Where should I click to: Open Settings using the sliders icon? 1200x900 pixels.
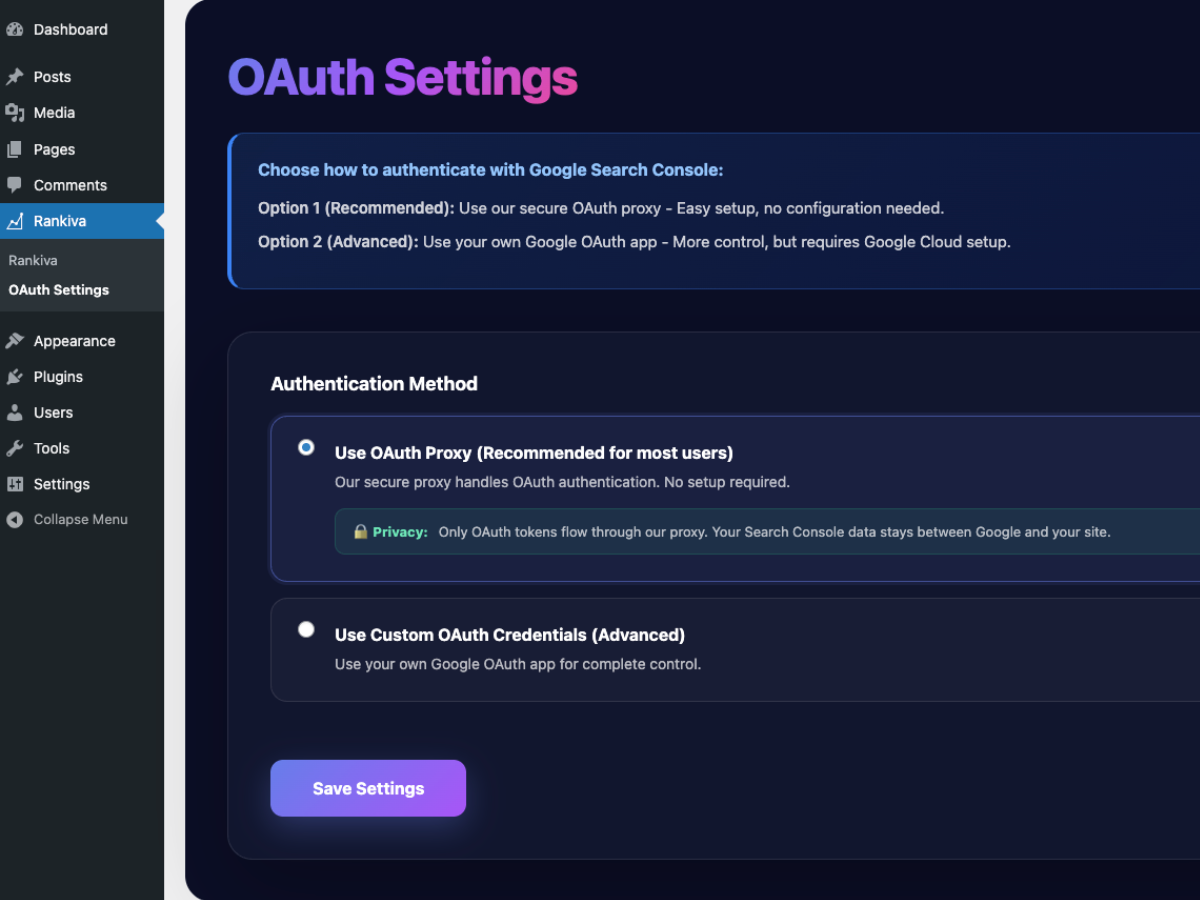coord(17,484)
